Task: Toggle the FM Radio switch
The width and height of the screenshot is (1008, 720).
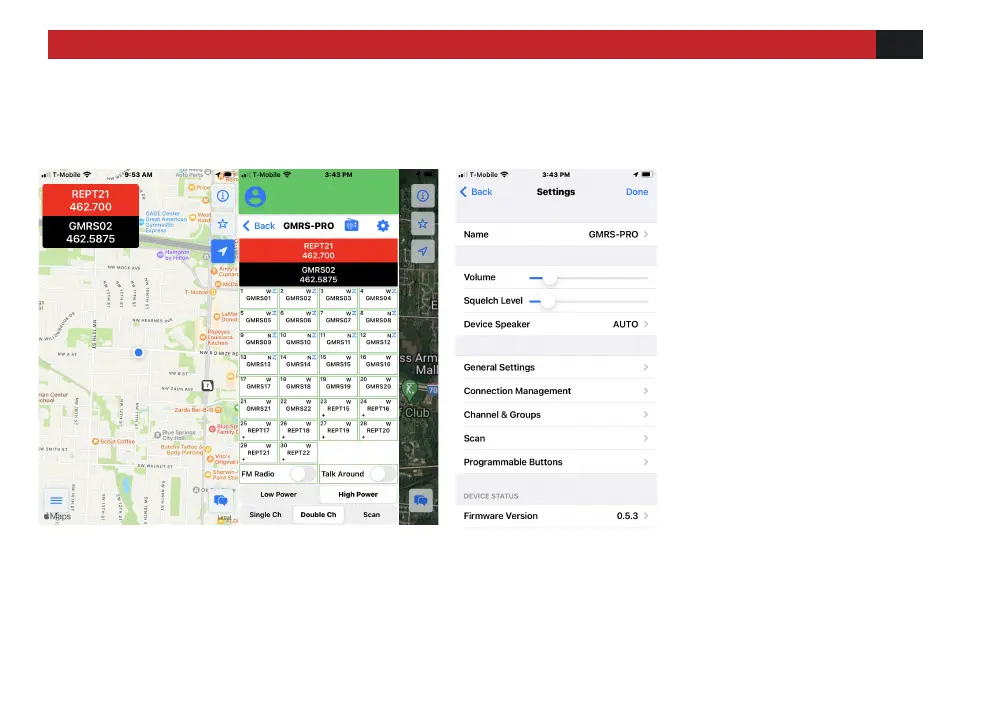Action: (x=303, y=474)
